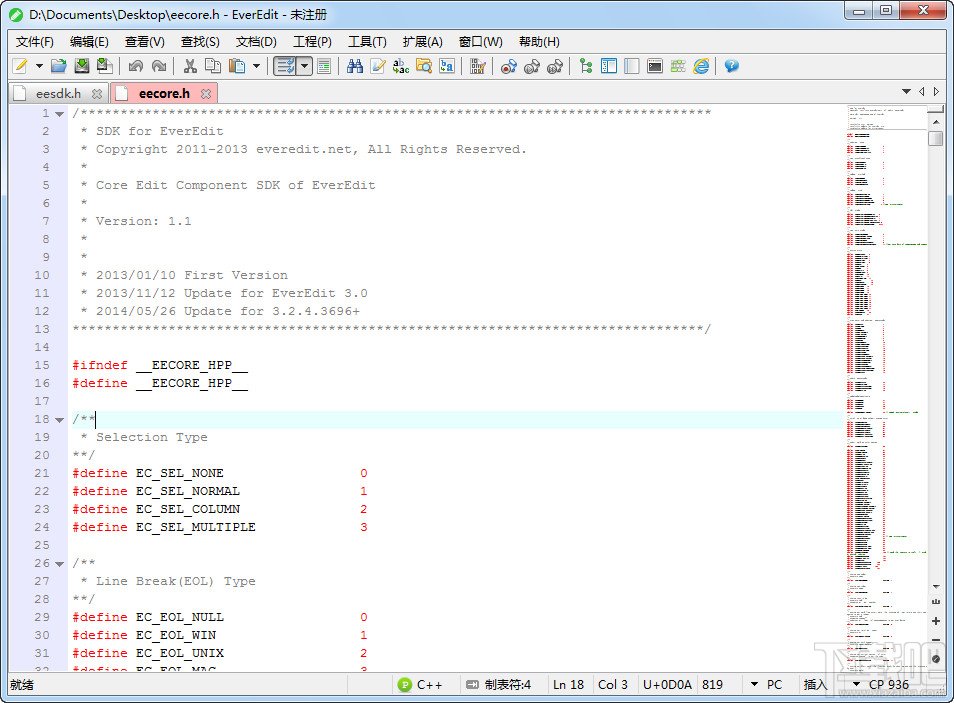Screen dimensions: 954x703
Task: Click the column tools icon
Action: coord(478,66)
